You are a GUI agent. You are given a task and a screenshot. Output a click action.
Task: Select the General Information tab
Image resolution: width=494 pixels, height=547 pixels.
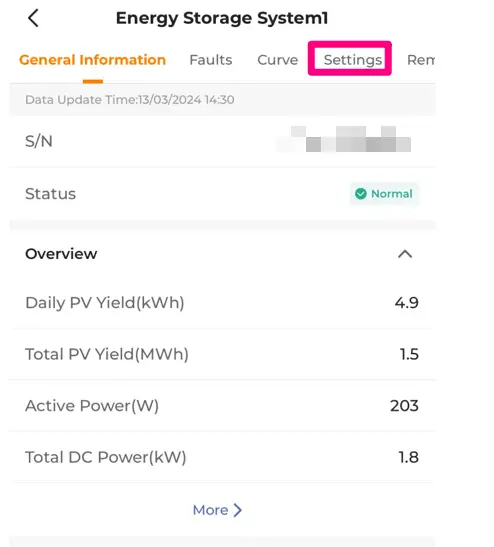[92, 60]
